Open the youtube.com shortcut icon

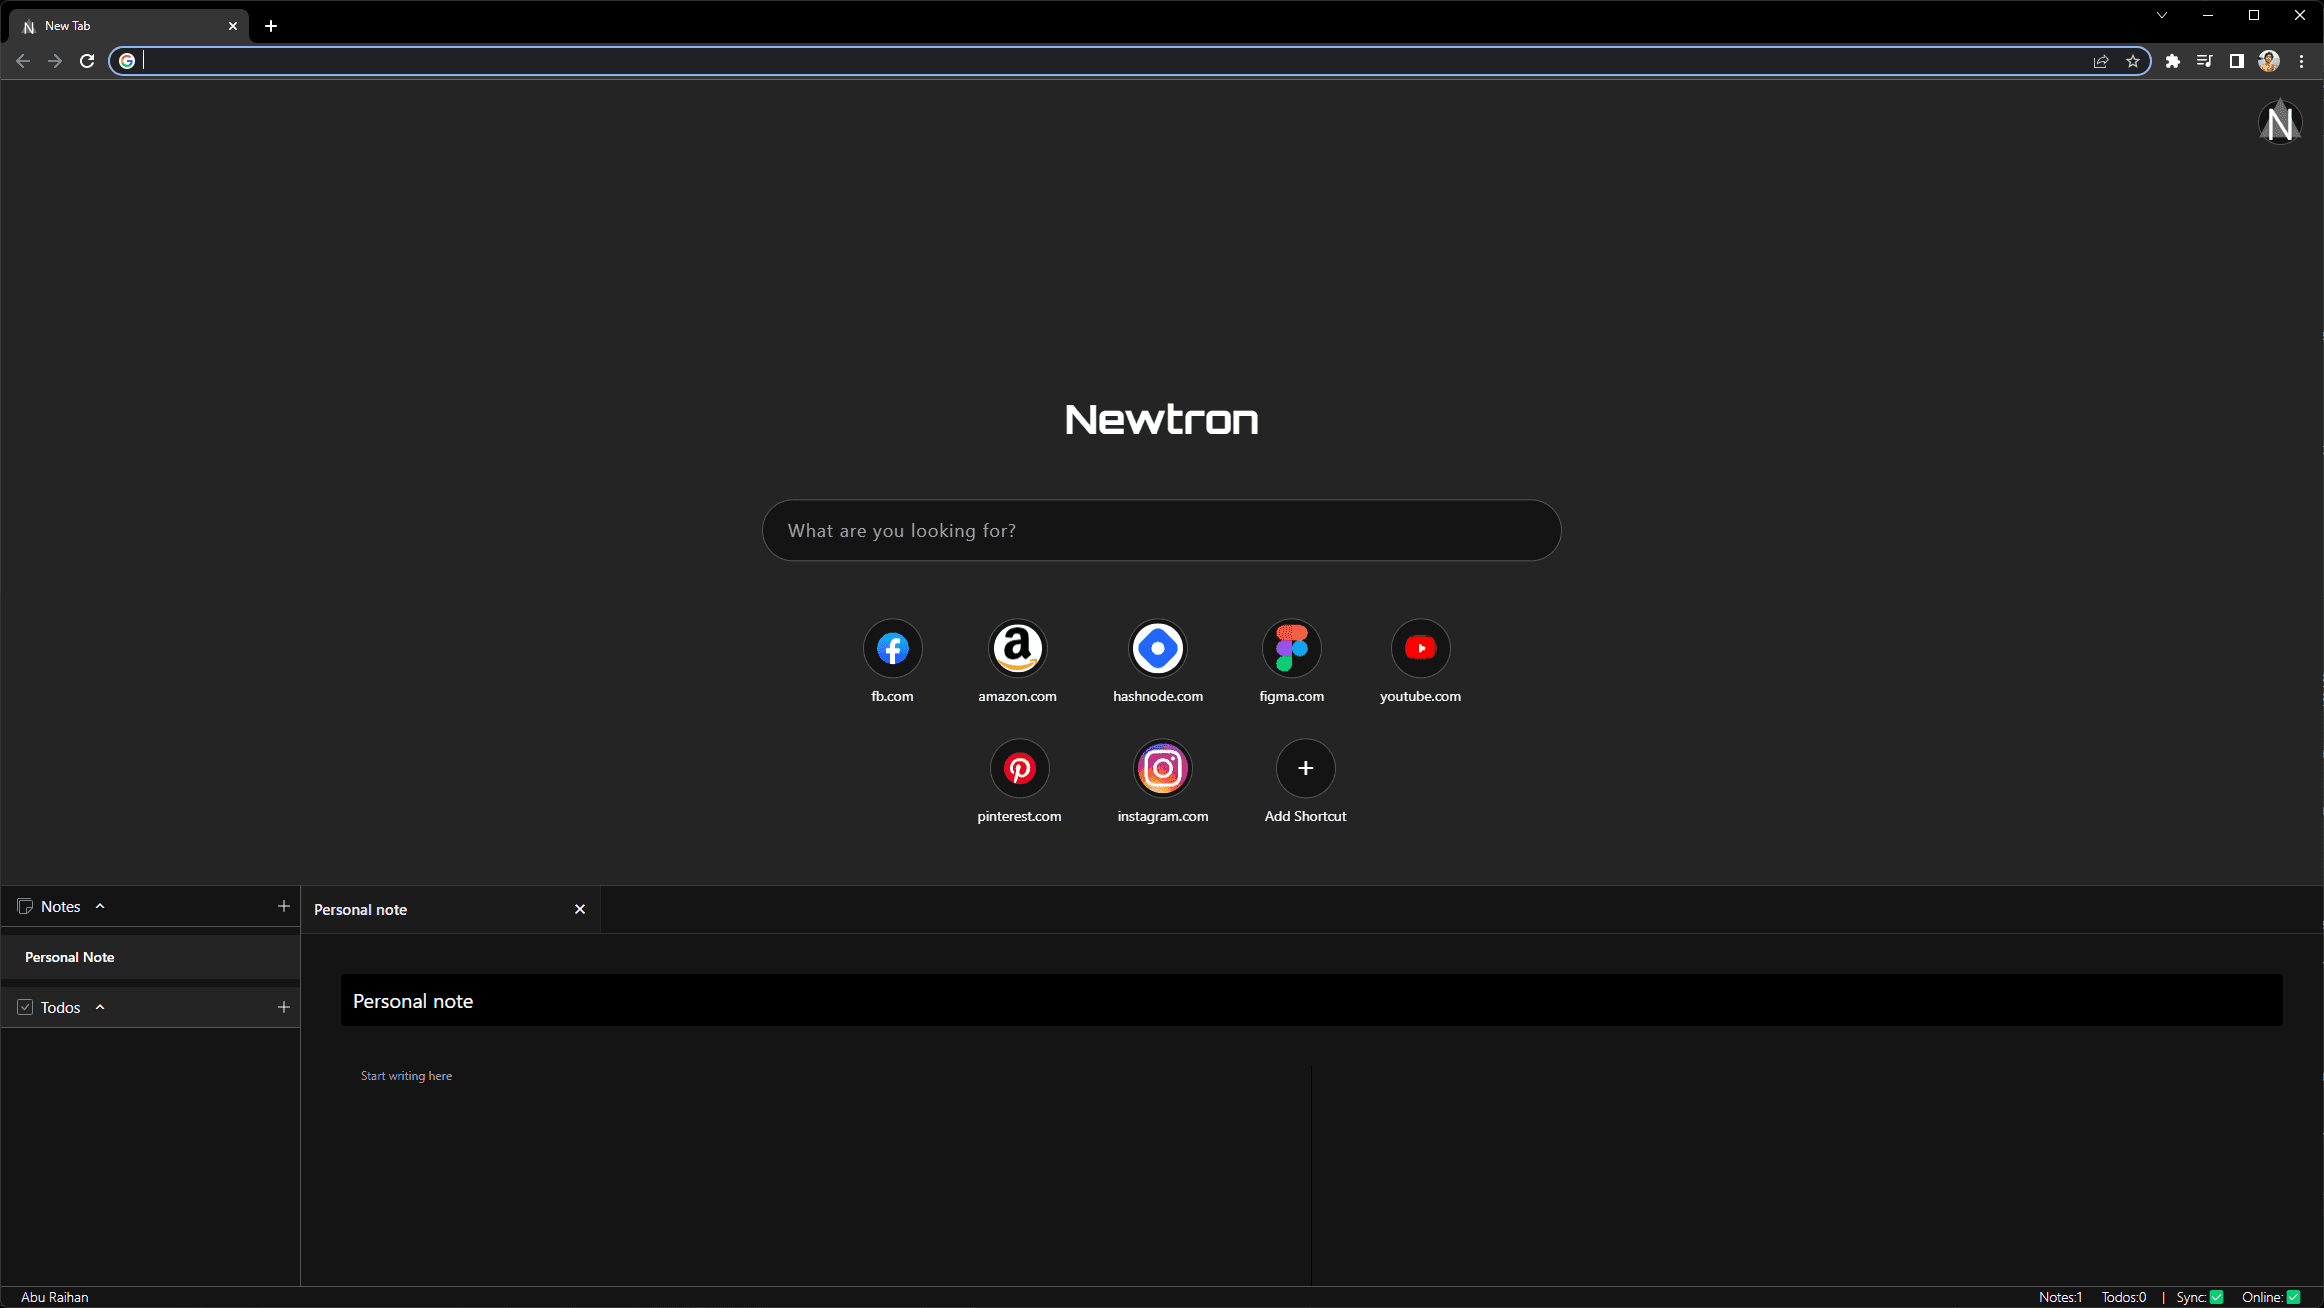point(1420,648)
